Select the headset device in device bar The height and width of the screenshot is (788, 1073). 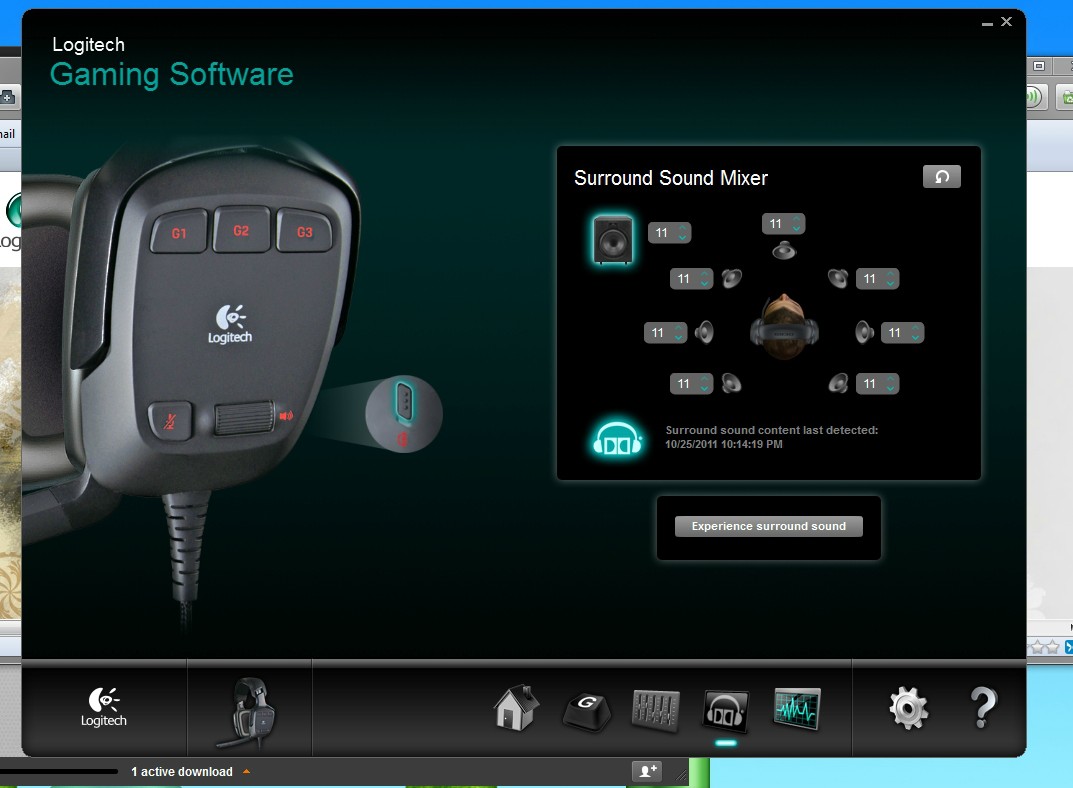pyautogui.click(x=249, y=712)
